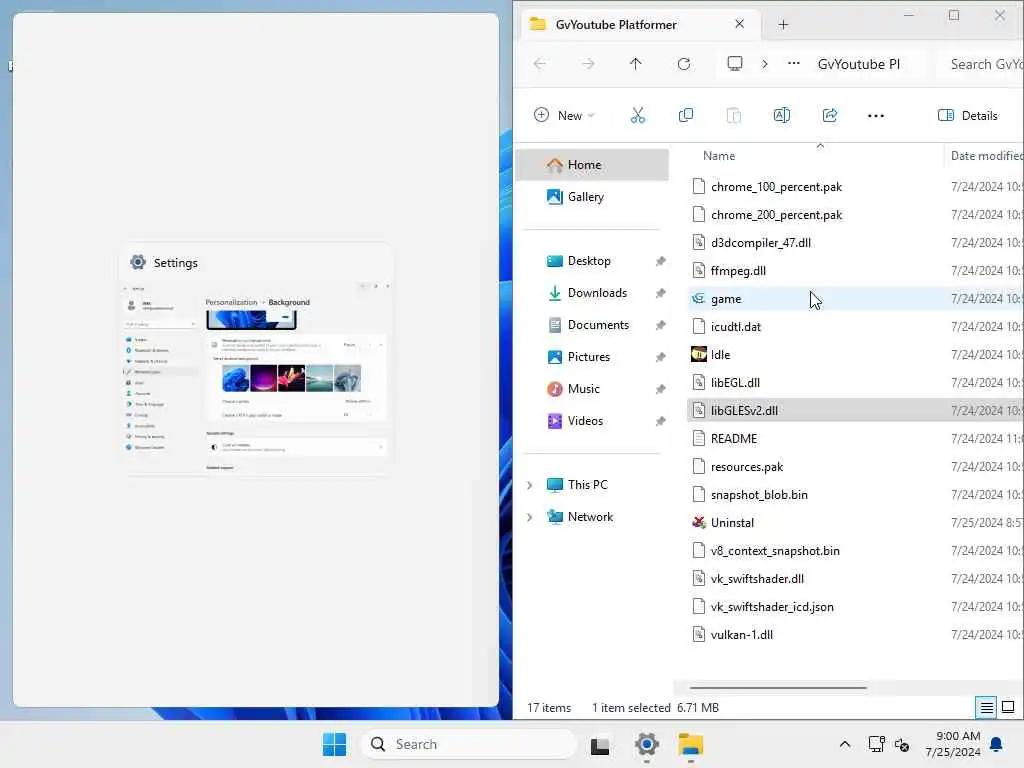Switch to details list view in status bar
The width and height of the screenshot is (1024, 768).
(986, 707)
